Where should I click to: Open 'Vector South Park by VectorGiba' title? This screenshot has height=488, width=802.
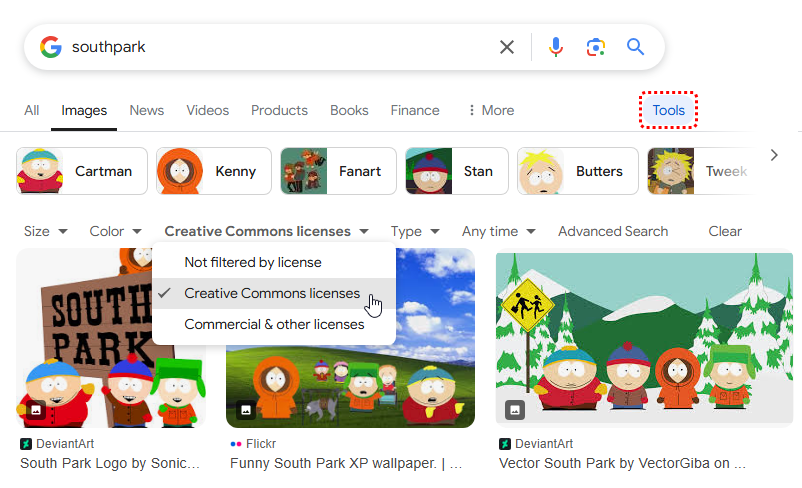[622, 463]
